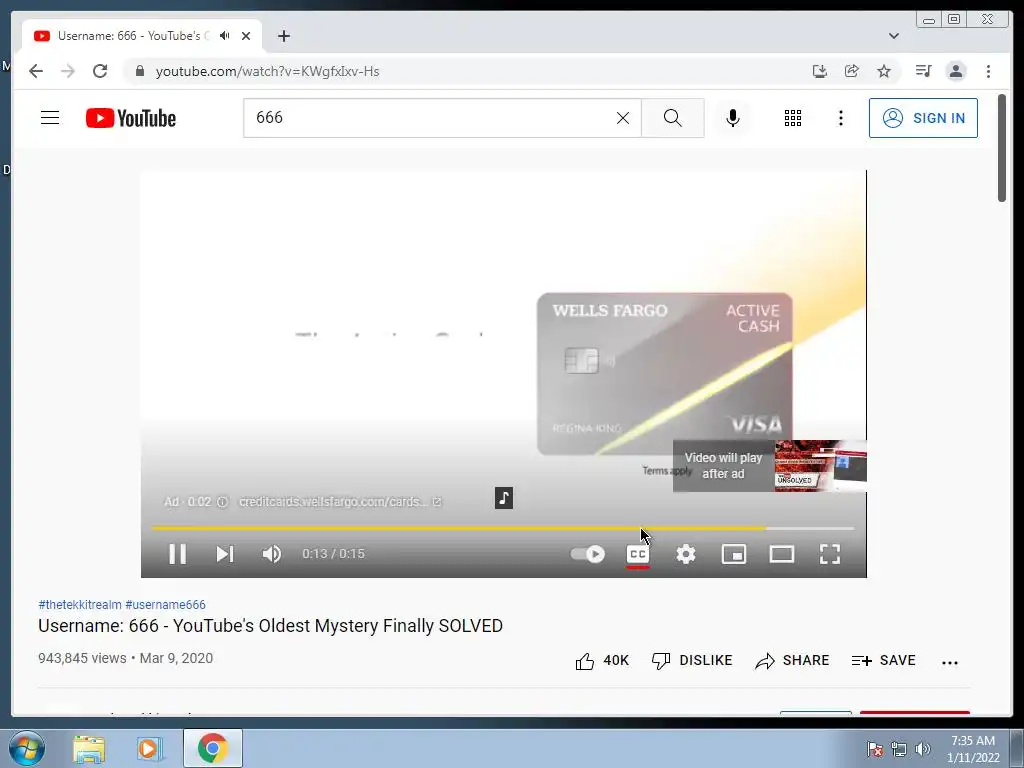Close the YouTube tab
The image size is (1024, 768).
(246, 36)
